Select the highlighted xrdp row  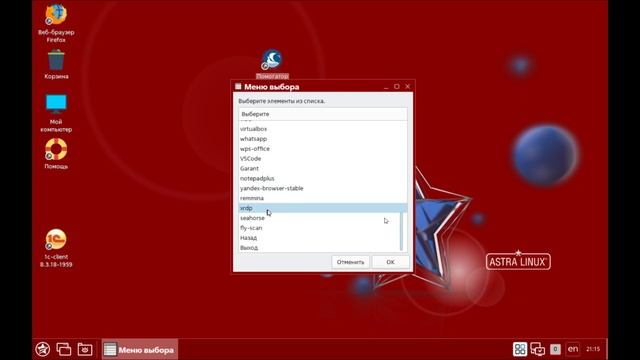(322, 208)
